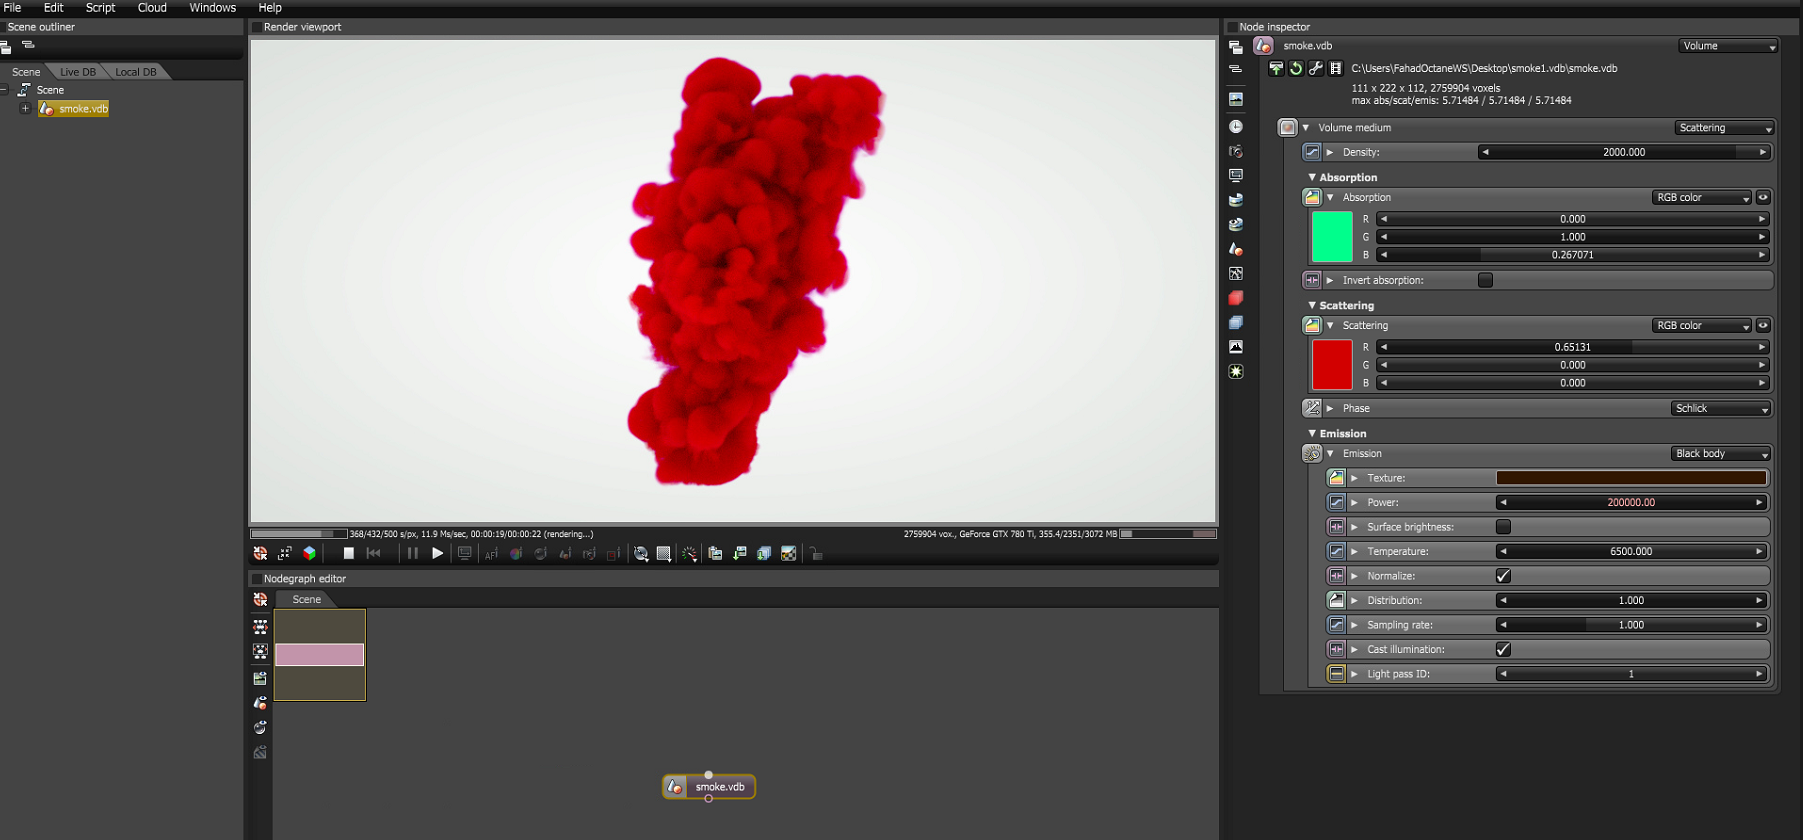Click the save render image icon

pos(740,553)
